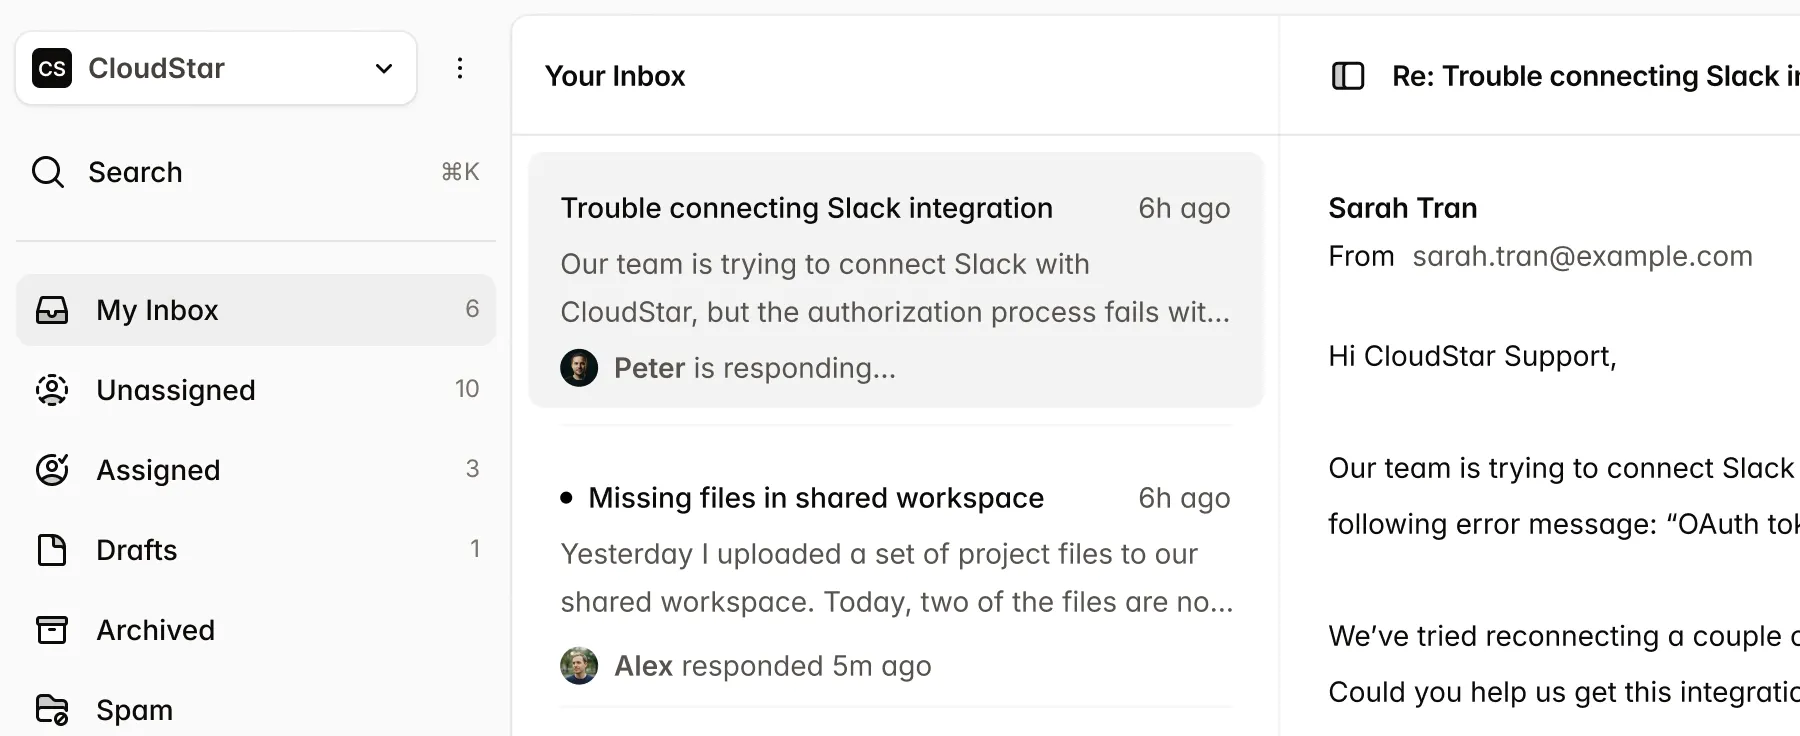Open Missing files in shared workspace conversation

[815, 498]
